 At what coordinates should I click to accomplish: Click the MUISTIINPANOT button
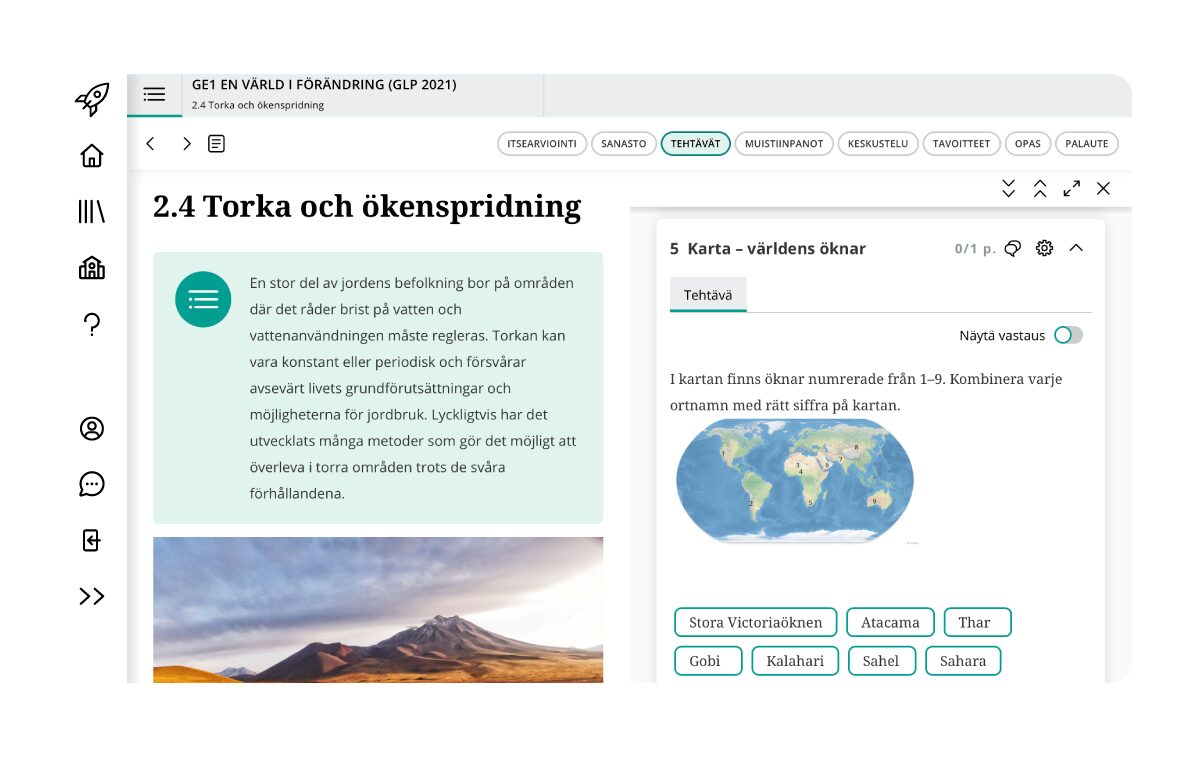coord(784,144)
